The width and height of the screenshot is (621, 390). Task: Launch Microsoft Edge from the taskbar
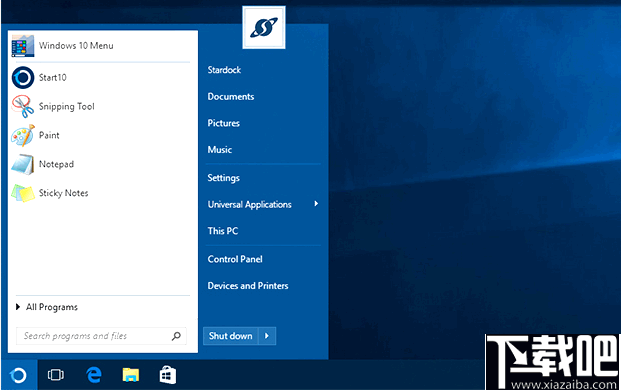tap(93, 375)
